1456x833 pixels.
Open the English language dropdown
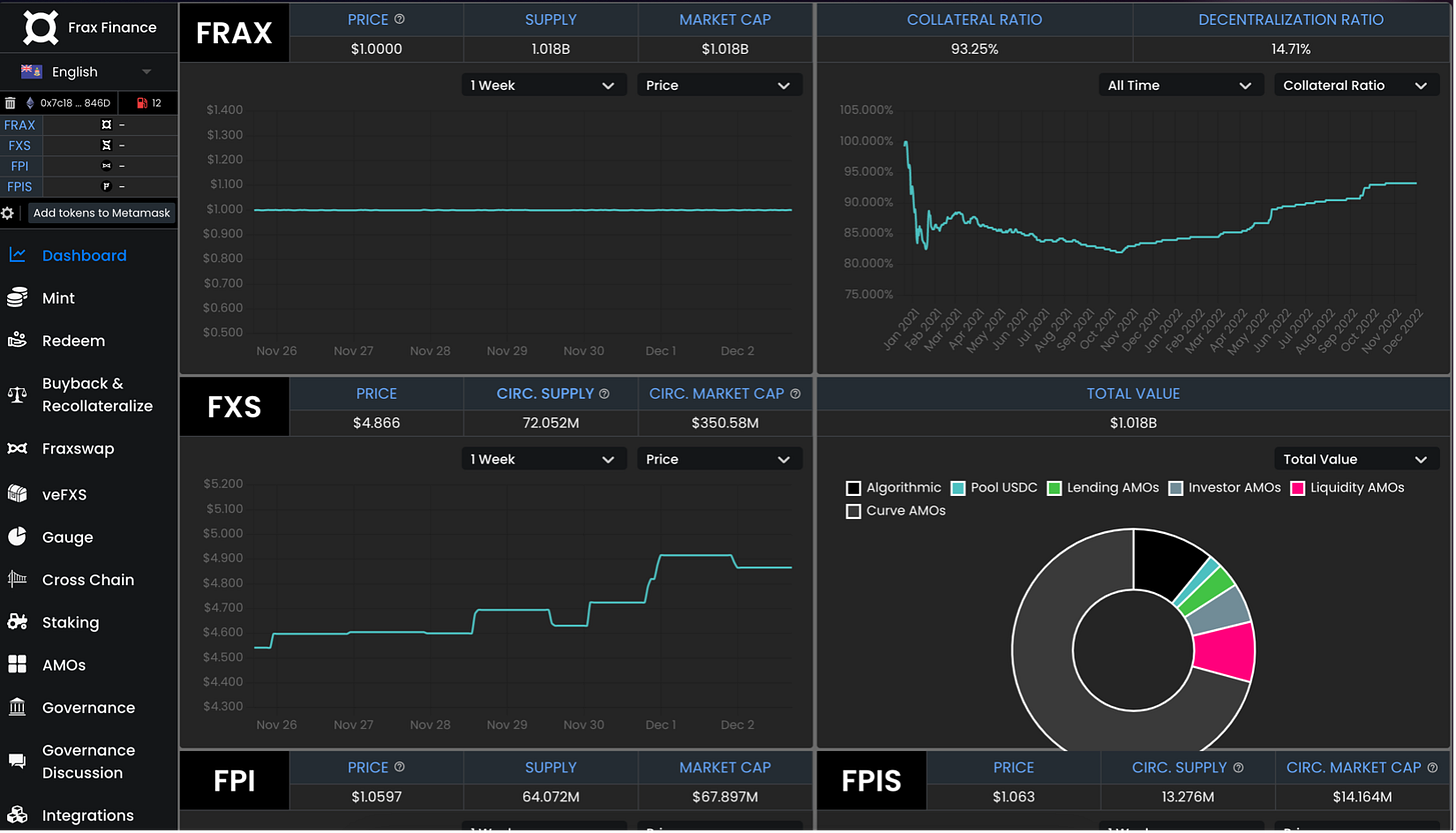pos(89,72)
